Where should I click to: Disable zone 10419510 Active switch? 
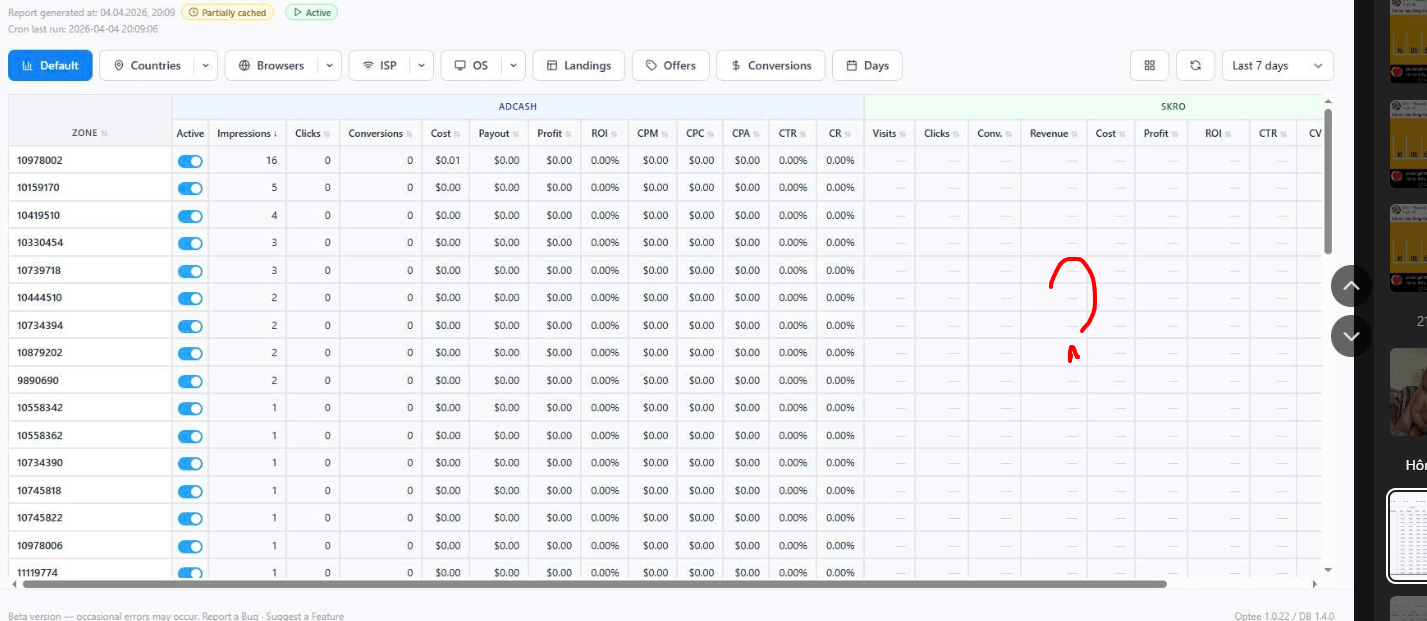pos(190,216)
